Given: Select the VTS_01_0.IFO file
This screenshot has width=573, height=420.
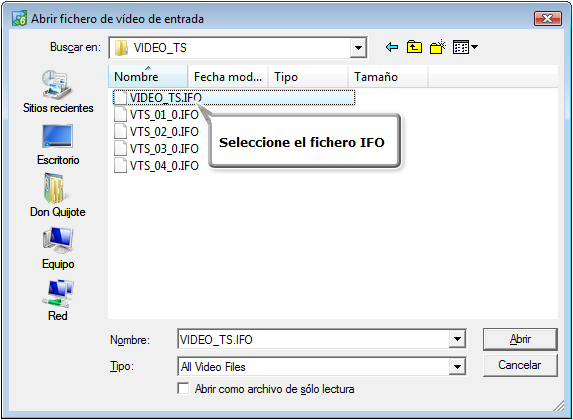Looking at the screenshot, I should (156, 115).
